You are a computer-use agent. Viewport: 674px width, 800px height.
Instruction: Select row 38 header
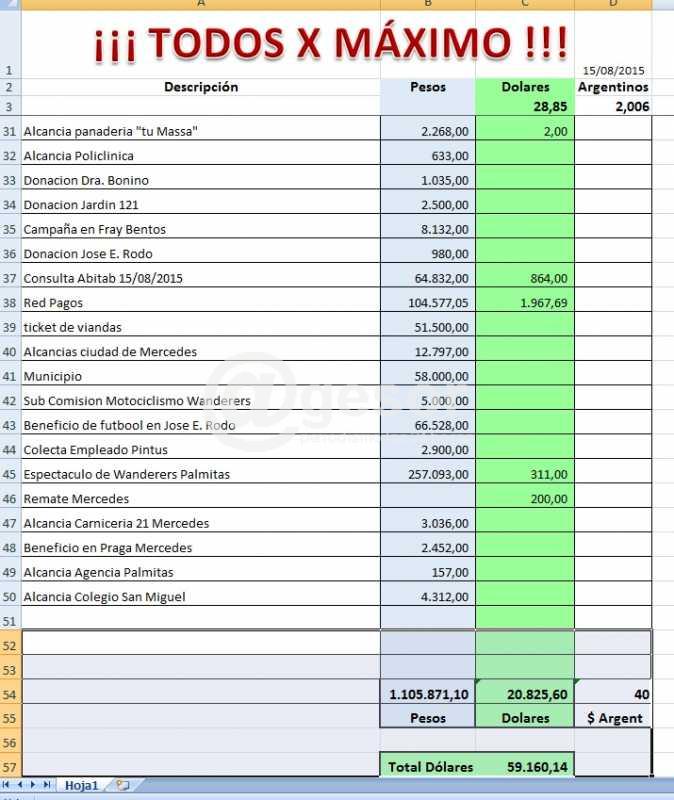pyautogui.click(x=10, y=303)
